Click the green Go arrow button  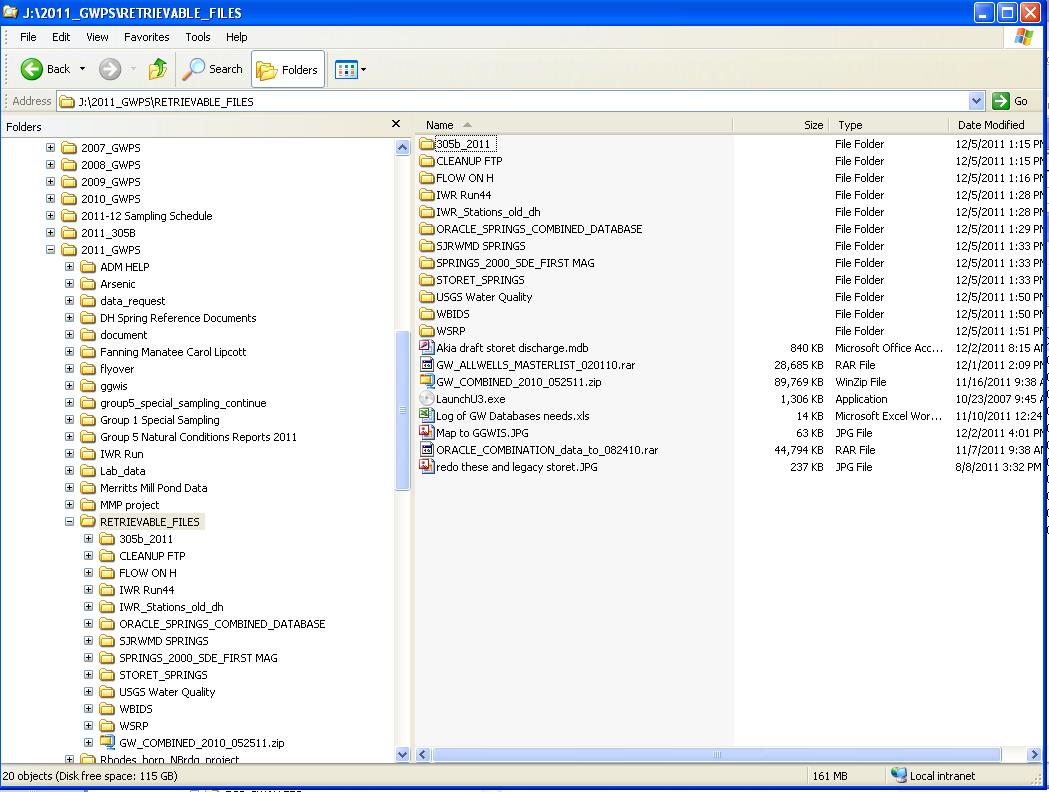point(1001,101)
